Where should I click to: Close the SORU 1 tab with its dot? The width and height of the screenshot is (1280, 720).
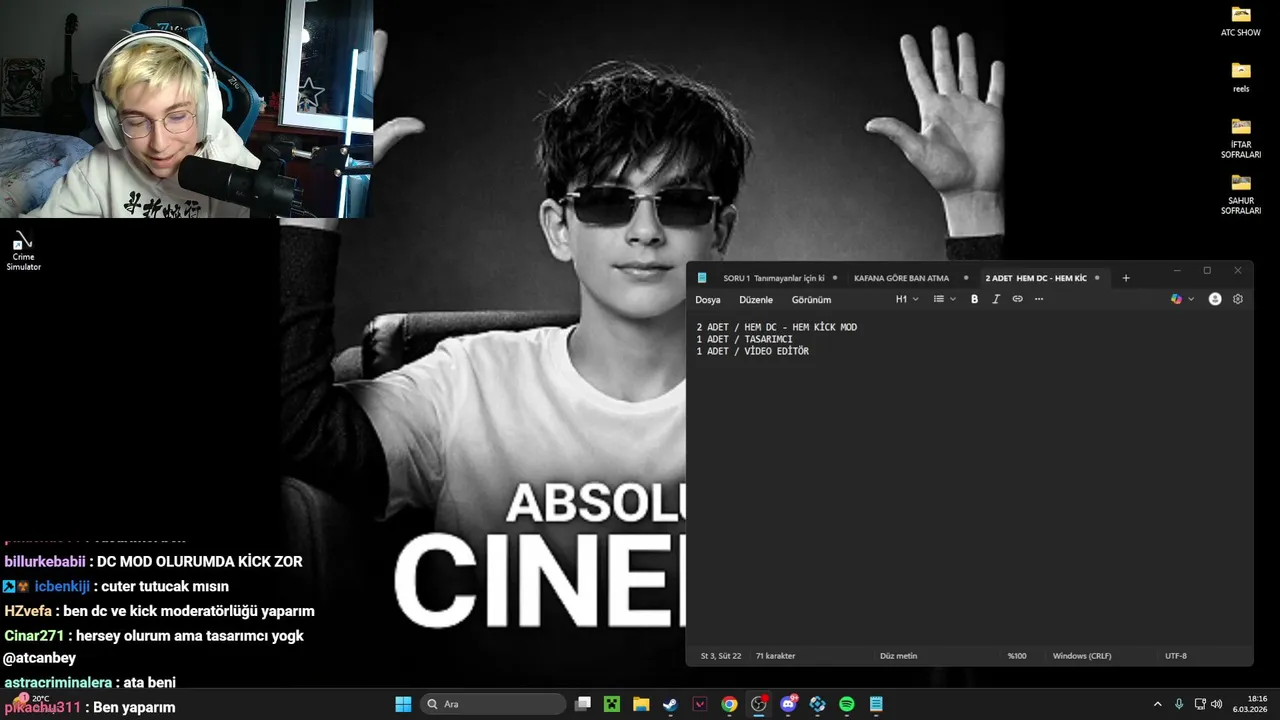pos(835,278)
